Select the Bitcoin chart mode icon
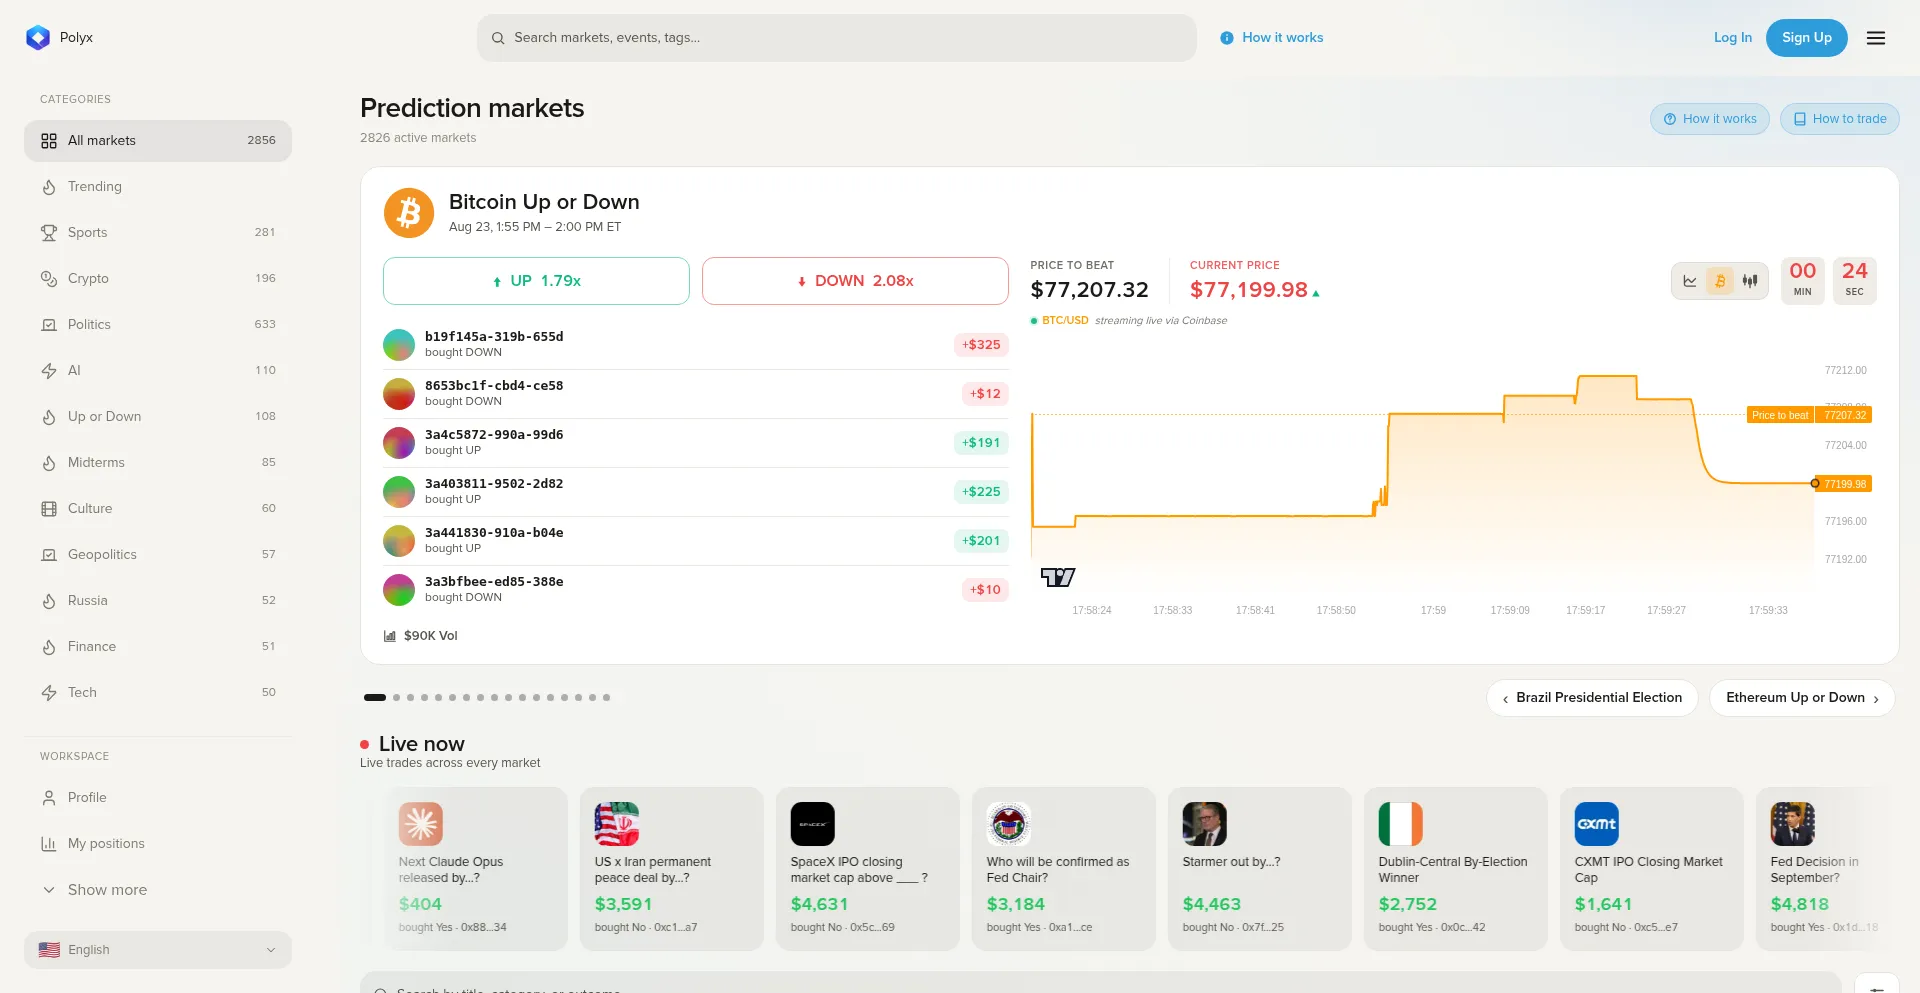Viewport: 1920px width, 993px height. point(1720,281)
